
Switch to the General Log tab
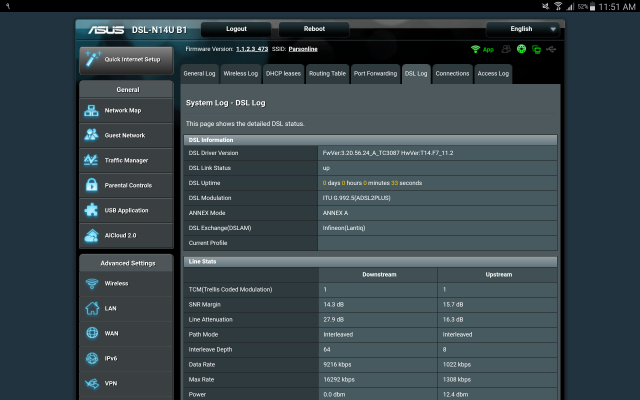click(199, 74)
